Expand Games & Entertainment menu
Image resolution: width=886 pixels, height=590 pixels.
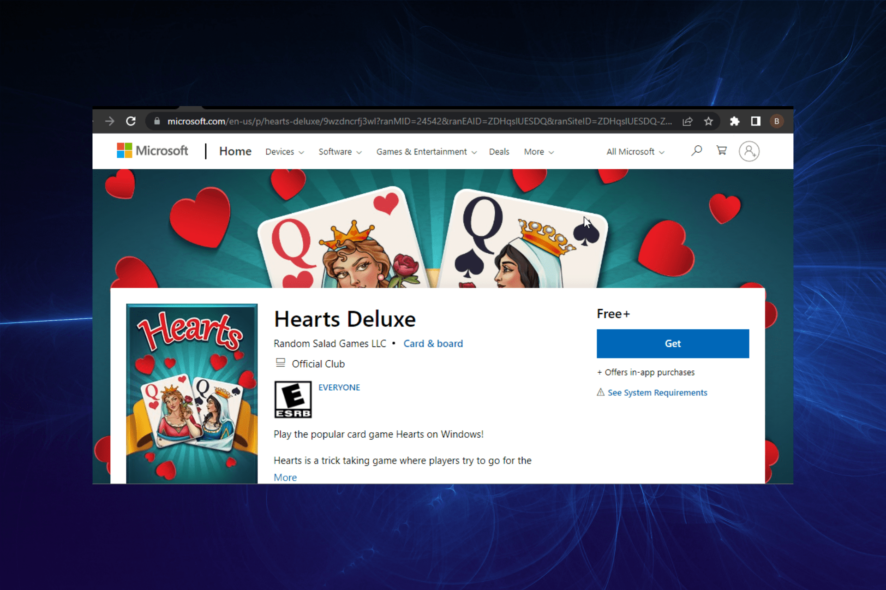pyautogui.click(x=427, y=151)
